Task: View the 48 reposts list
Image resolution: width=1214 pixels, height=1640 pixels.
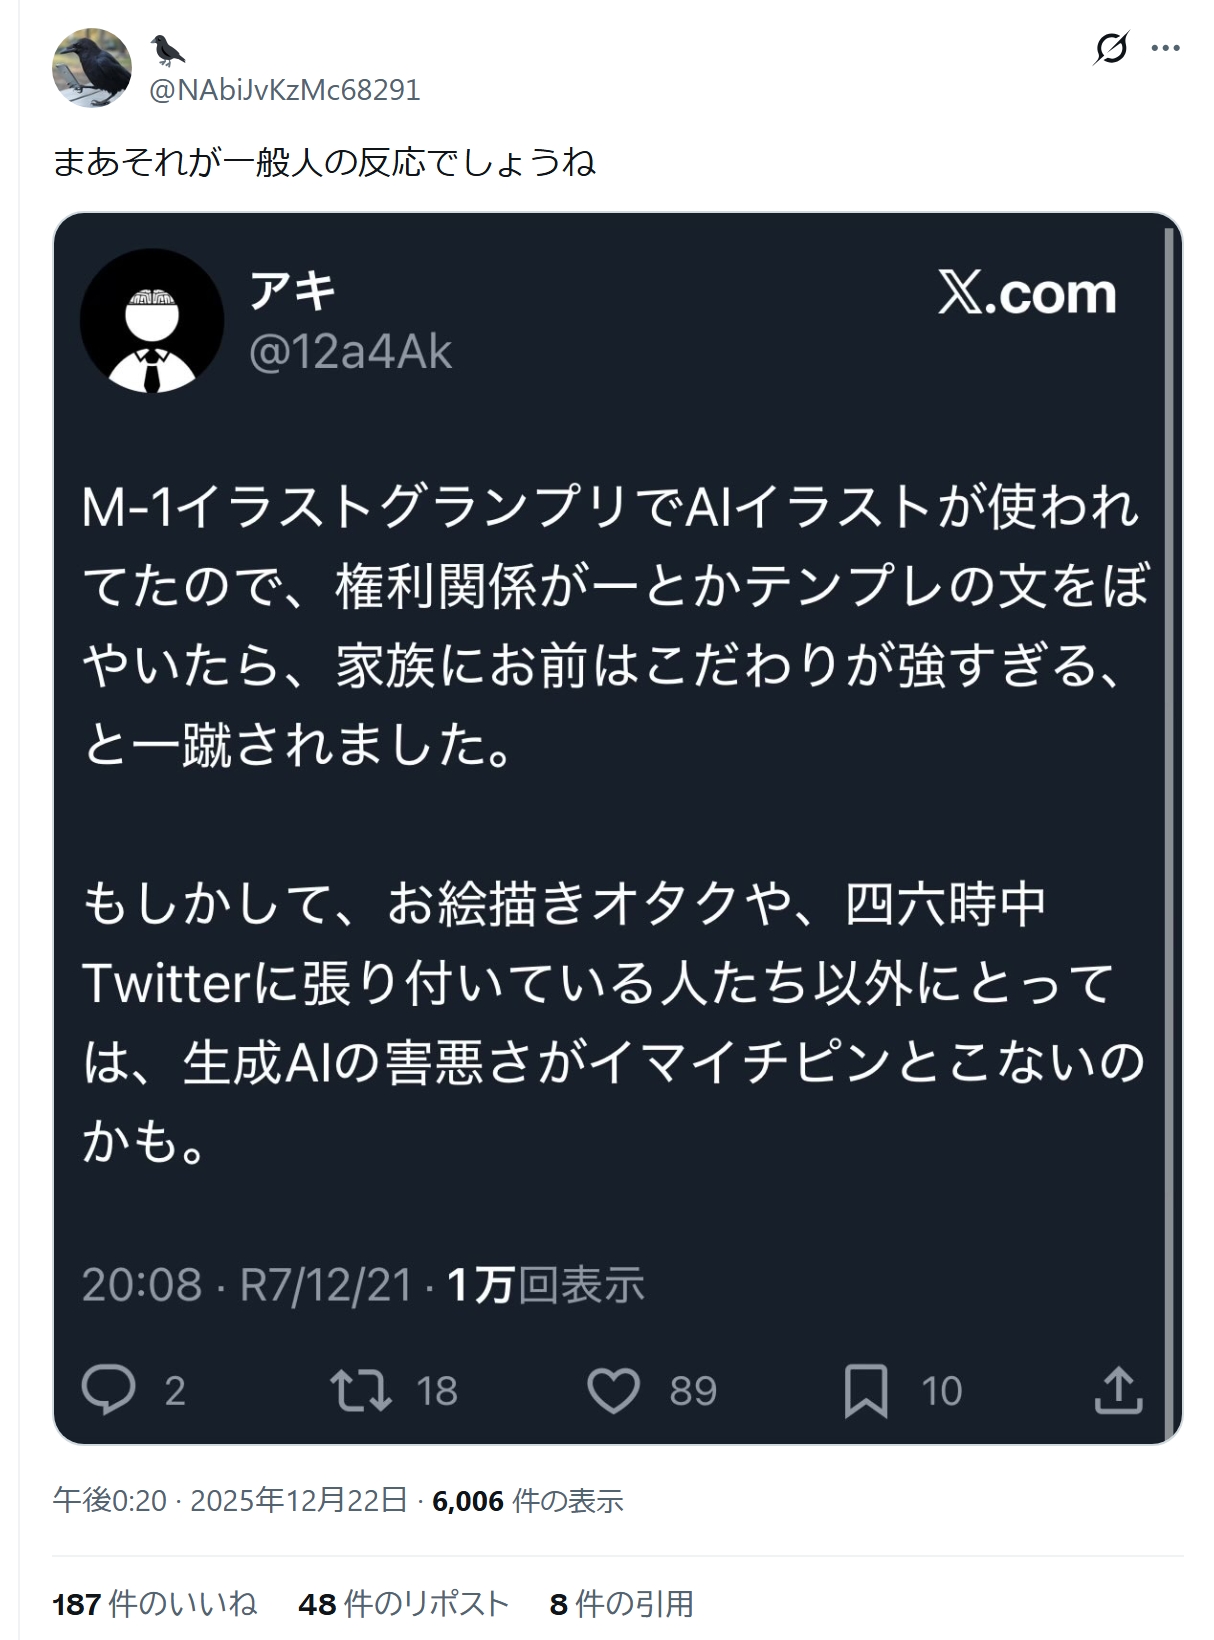Action: tap(403, 1604)
